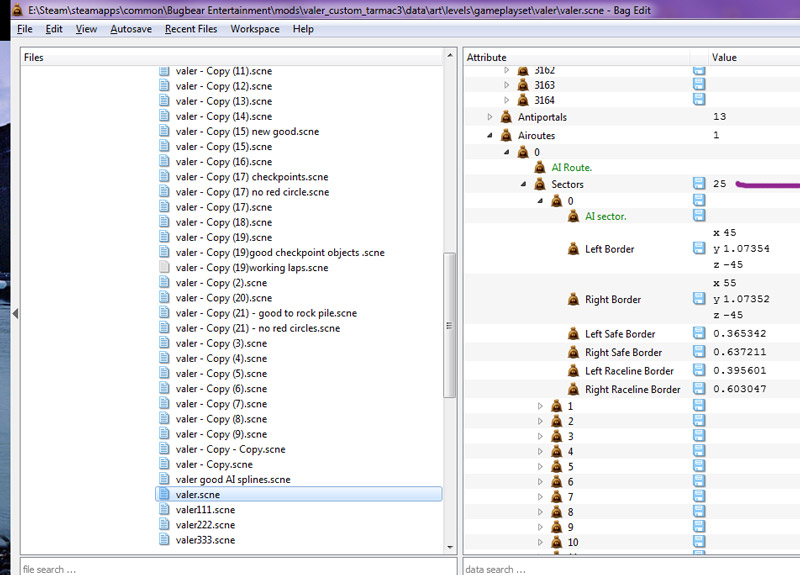Click the Files panel header
The image size is (800, 575).
232,57
